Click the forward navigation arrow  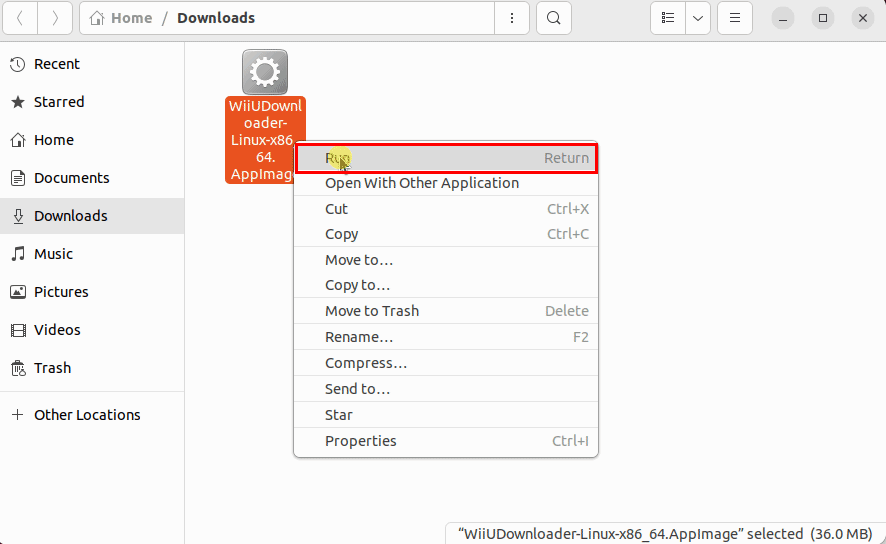[x=55, y=18]
